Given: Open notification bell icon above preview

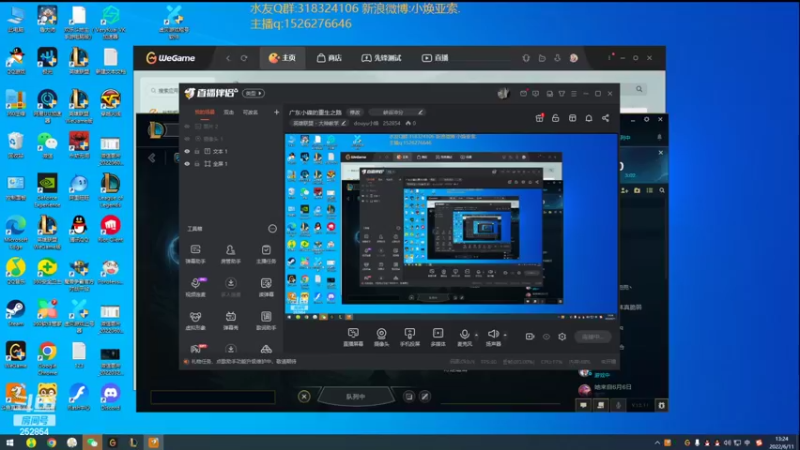Looking at the screenshot, I should (x=589, y=118).
